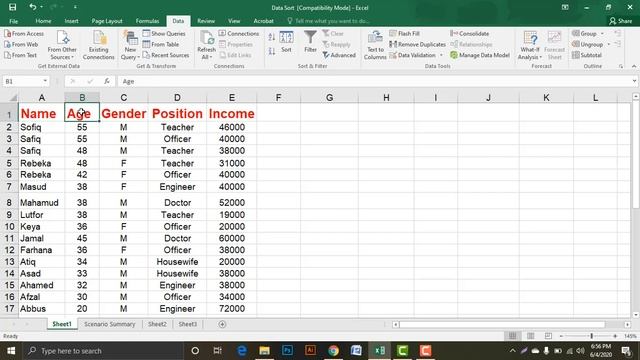Image resolution: width=640 pixels, height=360 pixels.
Task: Click the zoom slider handle
Action: [x=591, y=336]
